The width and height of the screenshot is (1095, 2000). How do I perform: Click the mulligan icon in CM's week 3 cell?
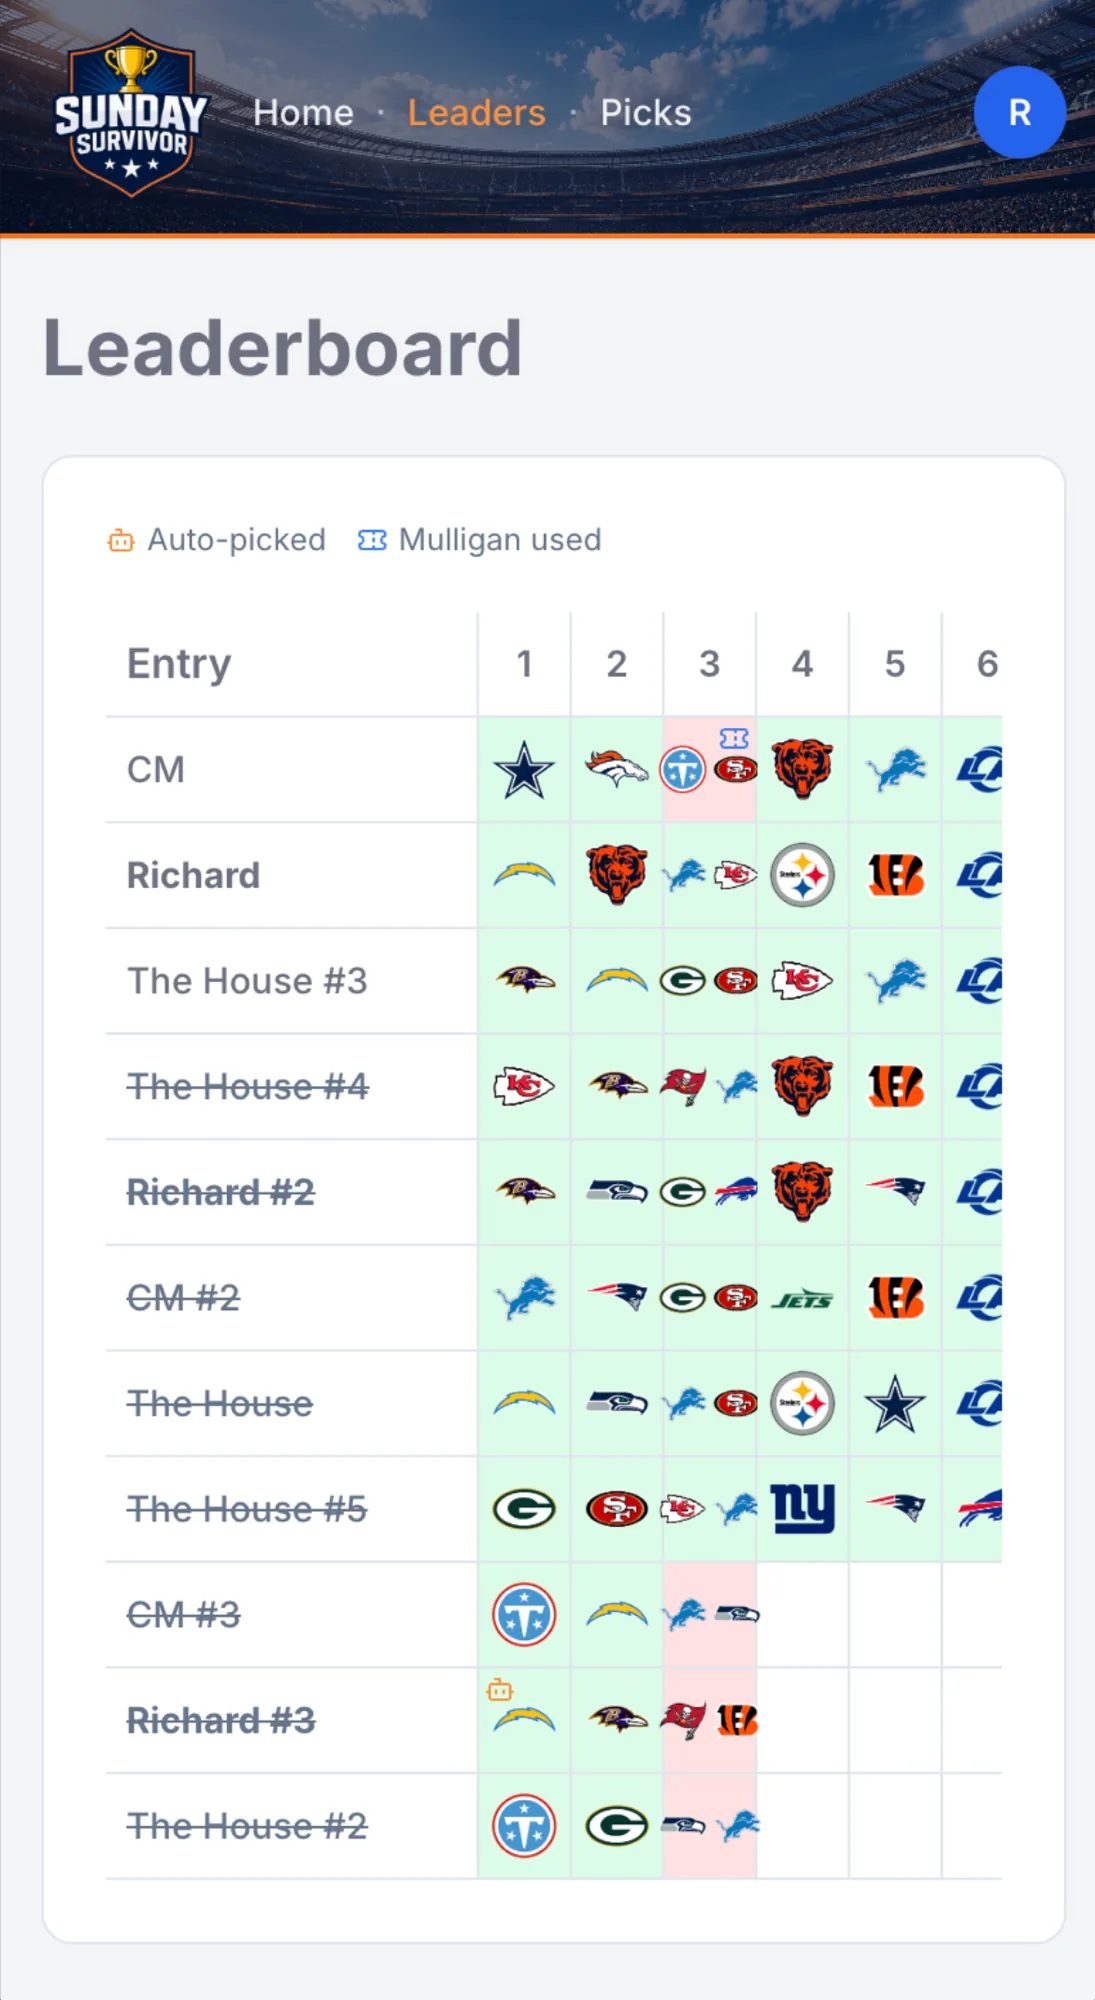[x=734, y=738]
